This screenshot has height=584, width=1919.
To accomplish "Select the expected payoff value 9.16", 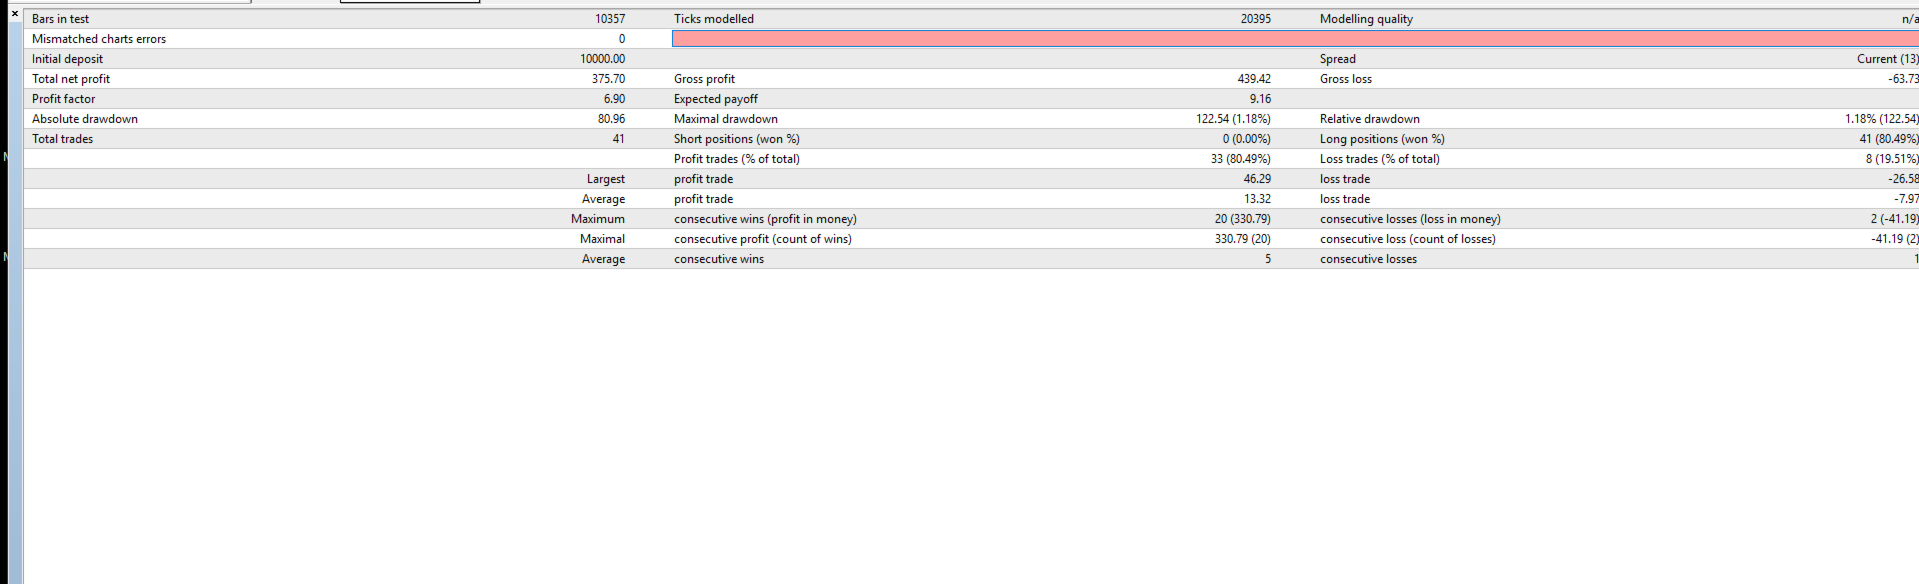I will pyautogui.click(x=1260, y=99).
